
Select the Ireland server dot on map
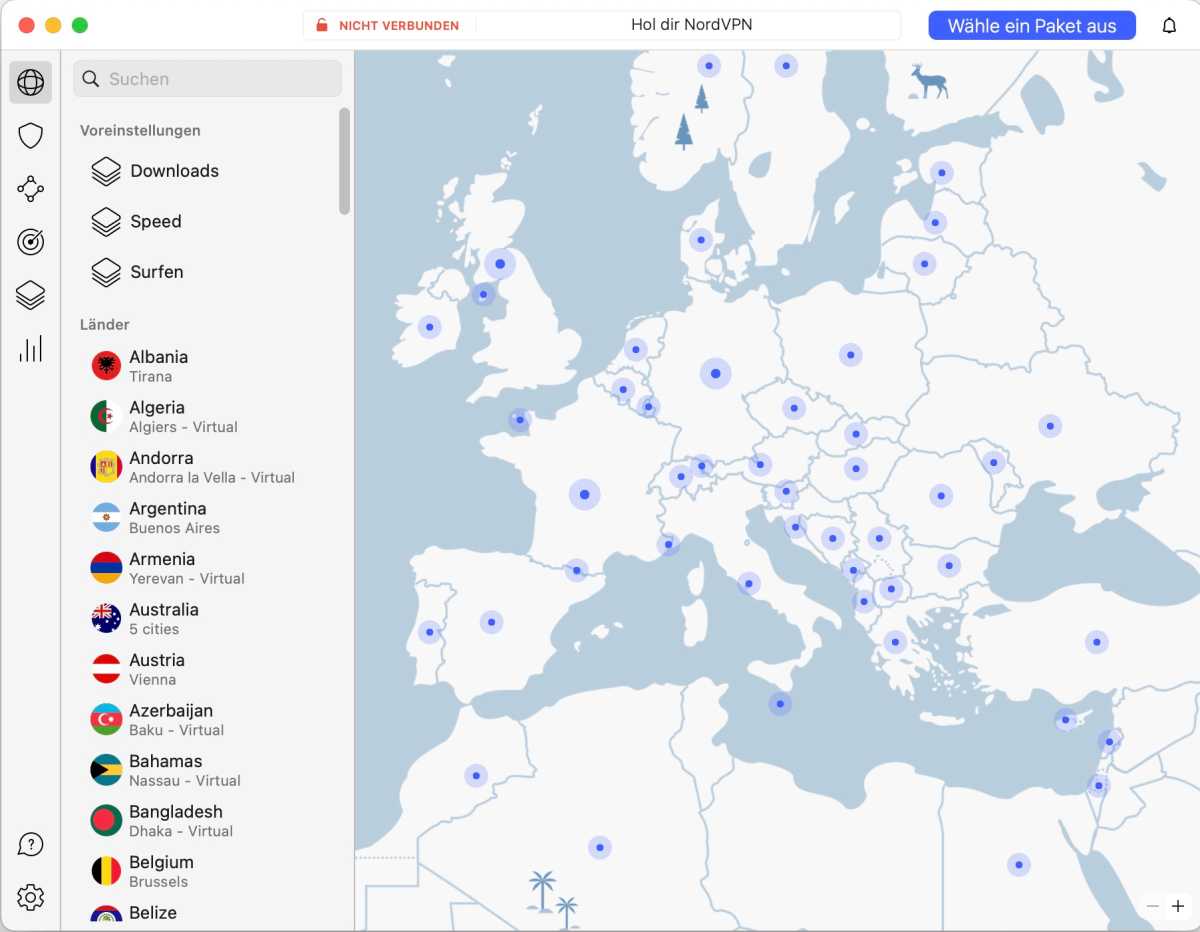(429, 326)
